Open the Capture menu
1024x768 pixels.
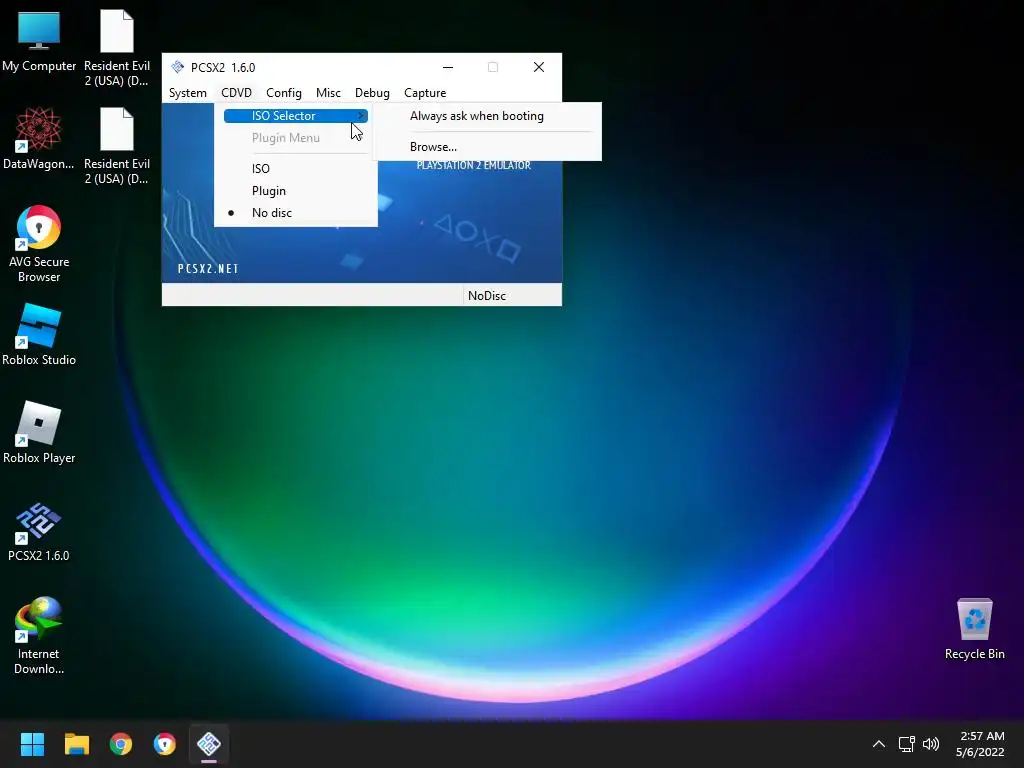(x=425, y=93)
